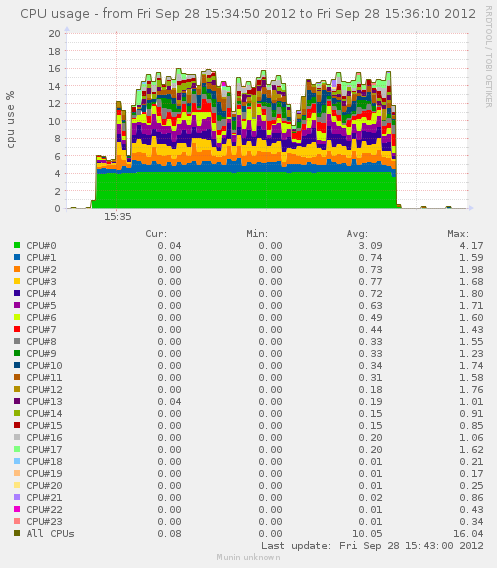This screenshot has height=568, width=497.
Task: Click the RRDTOOL / TOBI OETIKER watermark
Action: 489,57
